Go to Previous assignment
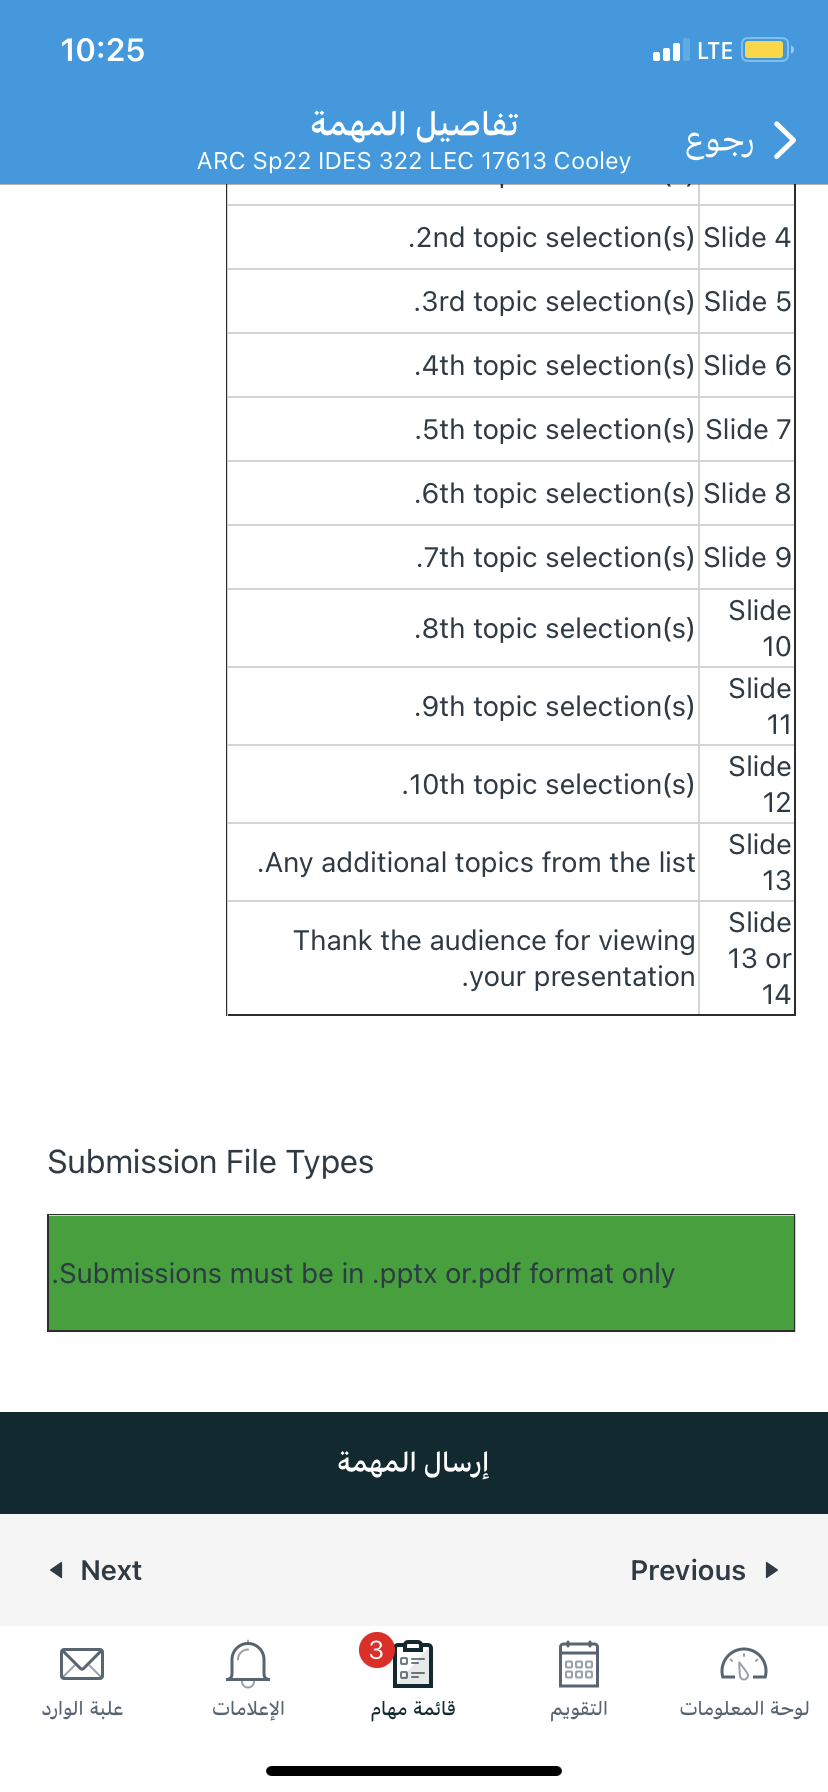828x1792 pixels. (688, 1570)
